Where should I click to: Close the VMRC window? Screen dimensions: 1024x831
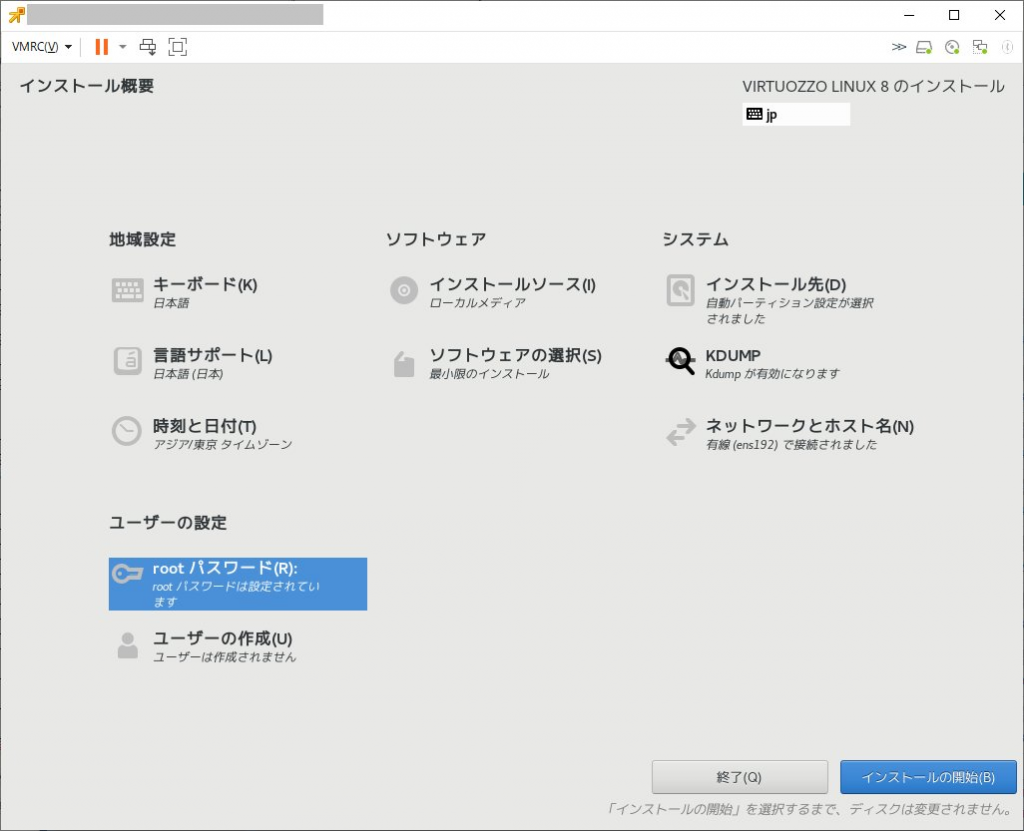coord(1000,15)
